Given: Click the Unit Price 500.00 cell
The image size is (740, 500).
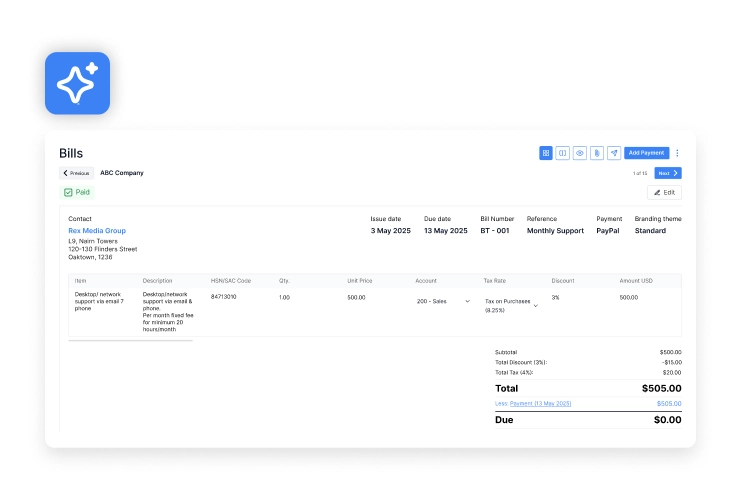Looking at the screenshot, I should pyautogui.click(x=356, y=297).
